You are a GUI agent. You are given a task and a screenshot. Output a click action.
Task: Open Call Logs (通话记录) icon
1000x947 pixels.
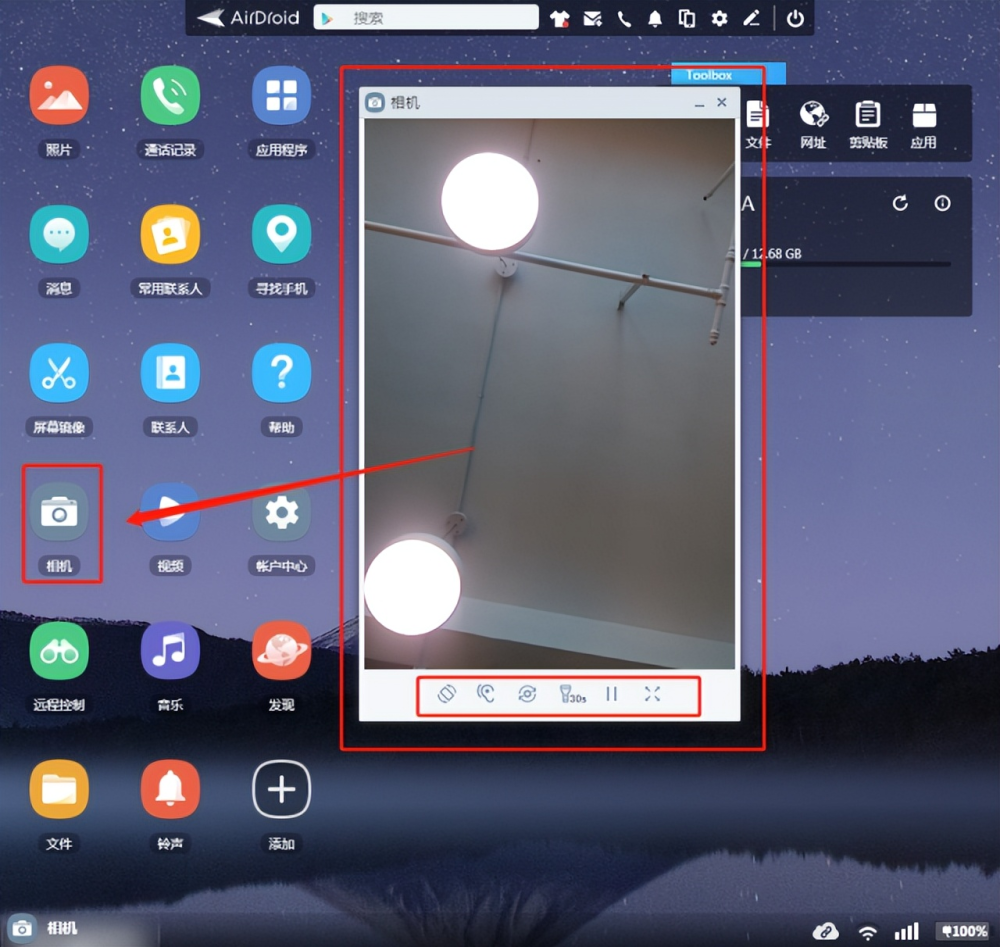tap(170, 96)
